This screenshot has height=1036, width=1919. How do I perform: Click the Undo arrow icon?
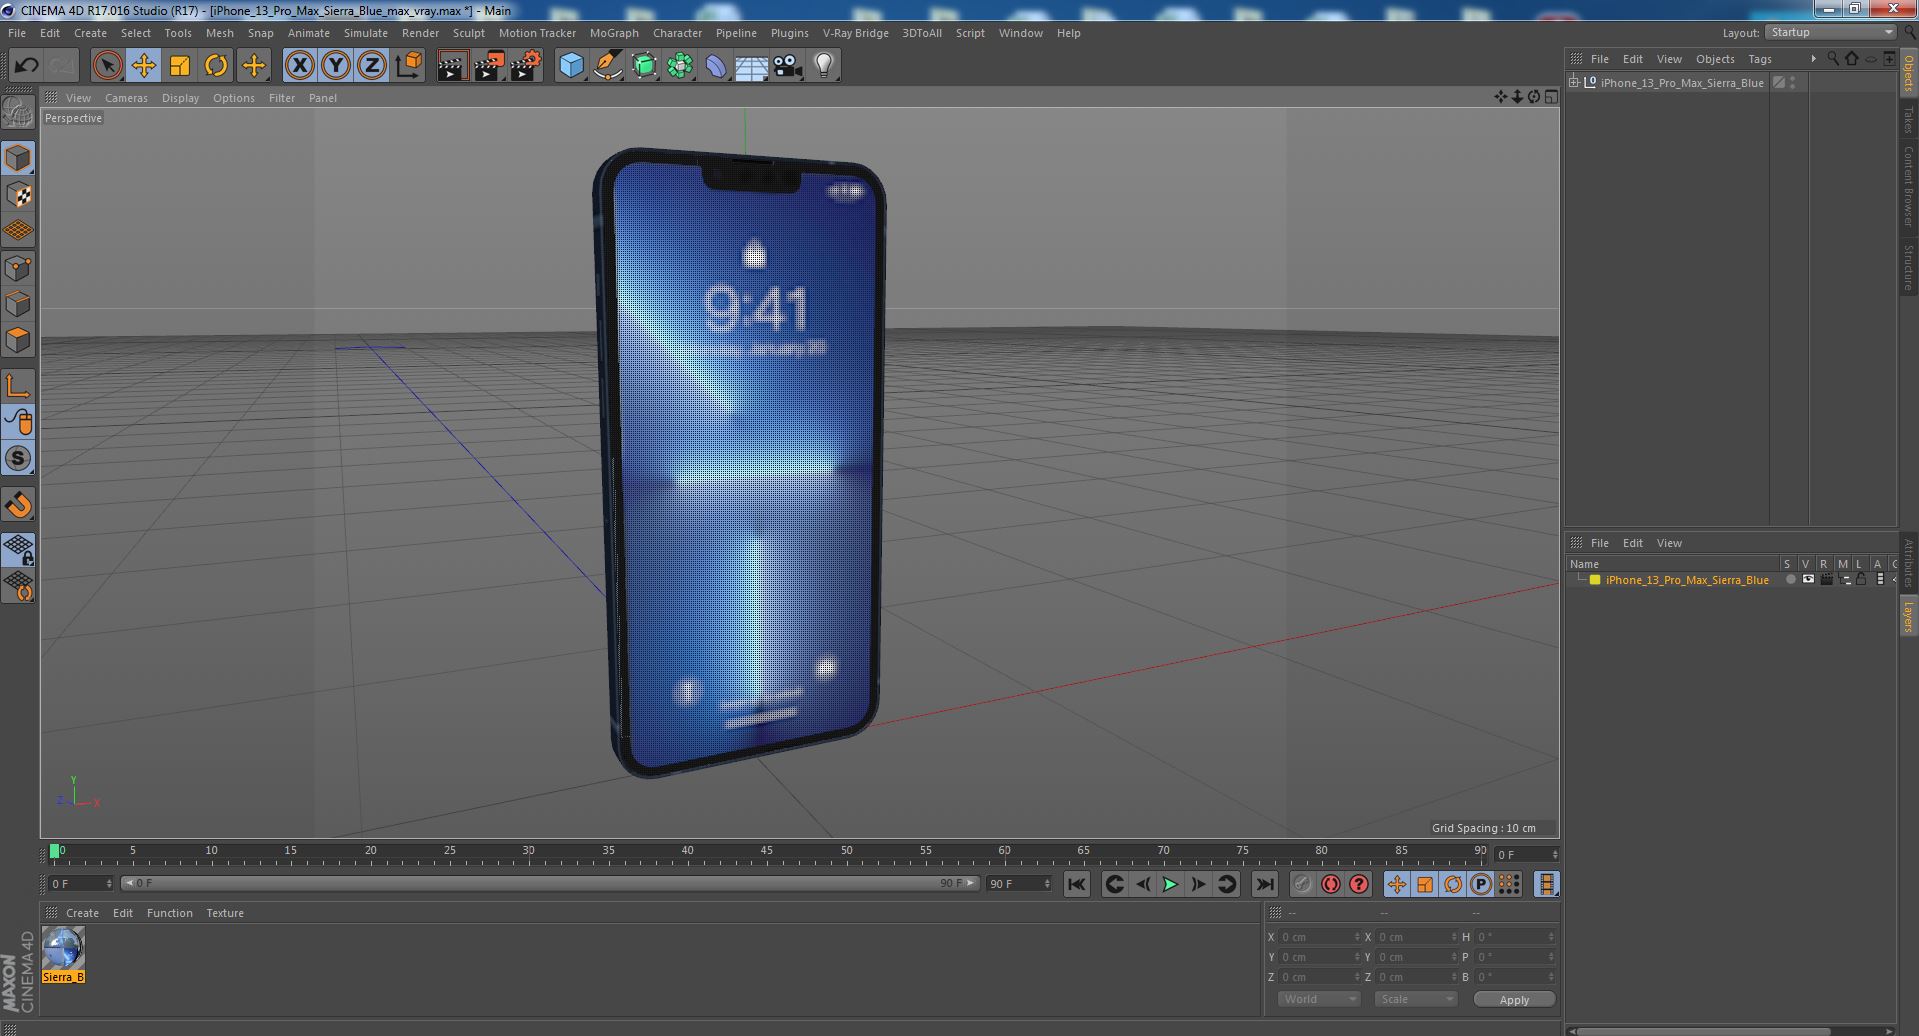26,66
